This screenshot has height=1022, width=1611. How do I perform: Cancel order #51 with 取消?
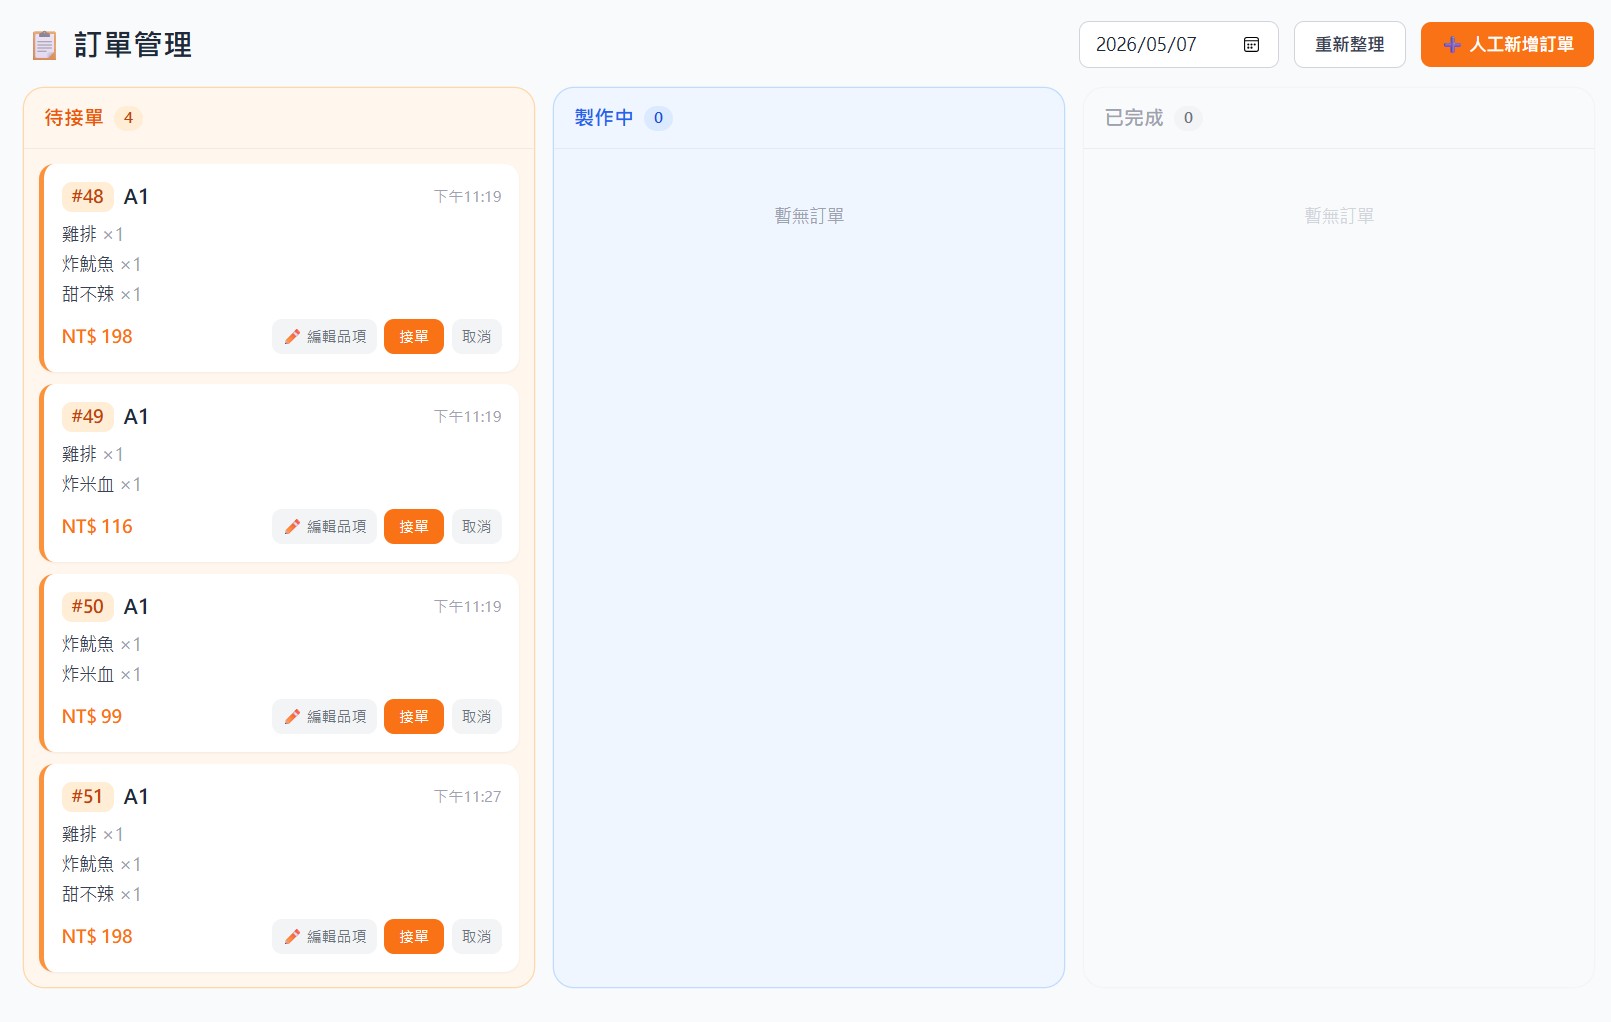[477, 937]
